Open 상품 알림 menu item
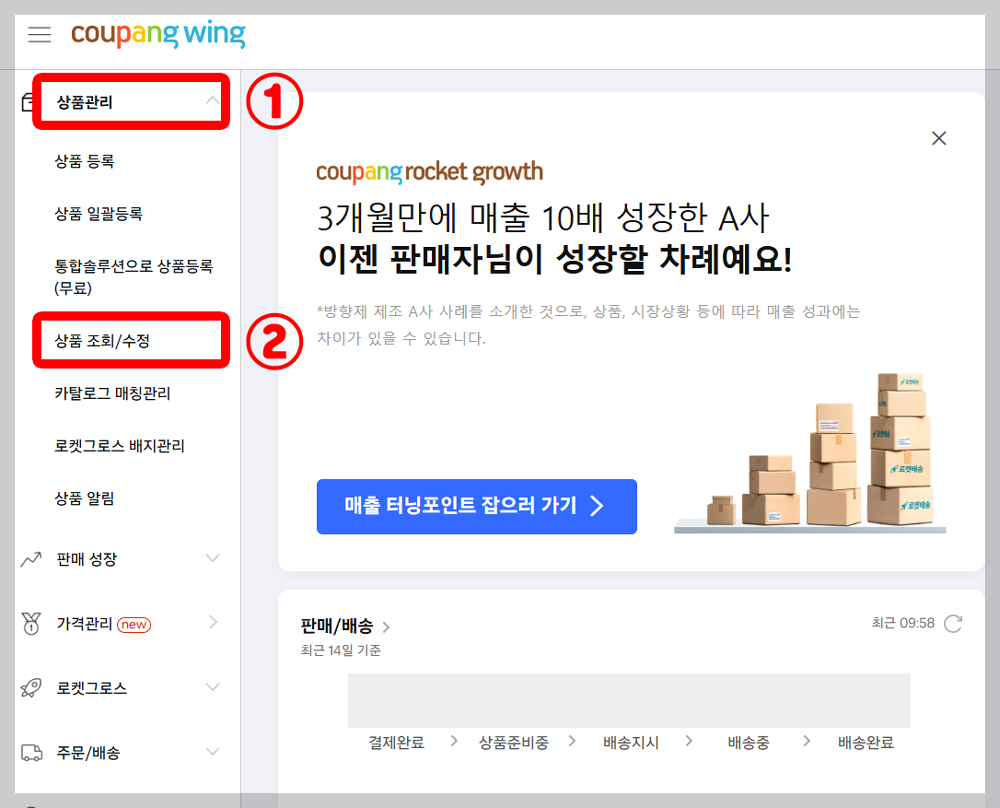Screen dimensions: 1000x808 pos(84,498)
